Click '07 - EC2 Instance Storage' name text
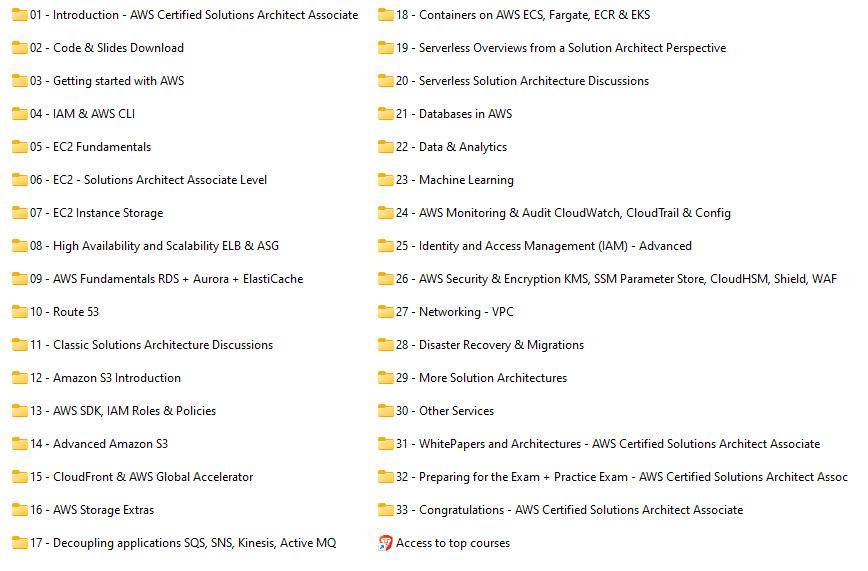 click(96, 213)
